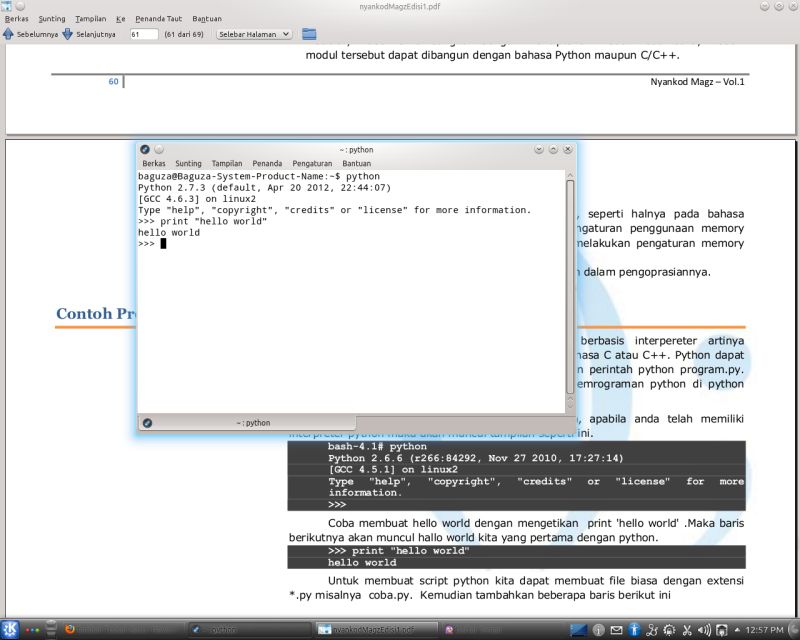Screen dimensions: 800x640
Task: Open Bantuan menu in Konsole window
Action: [356, 163]
